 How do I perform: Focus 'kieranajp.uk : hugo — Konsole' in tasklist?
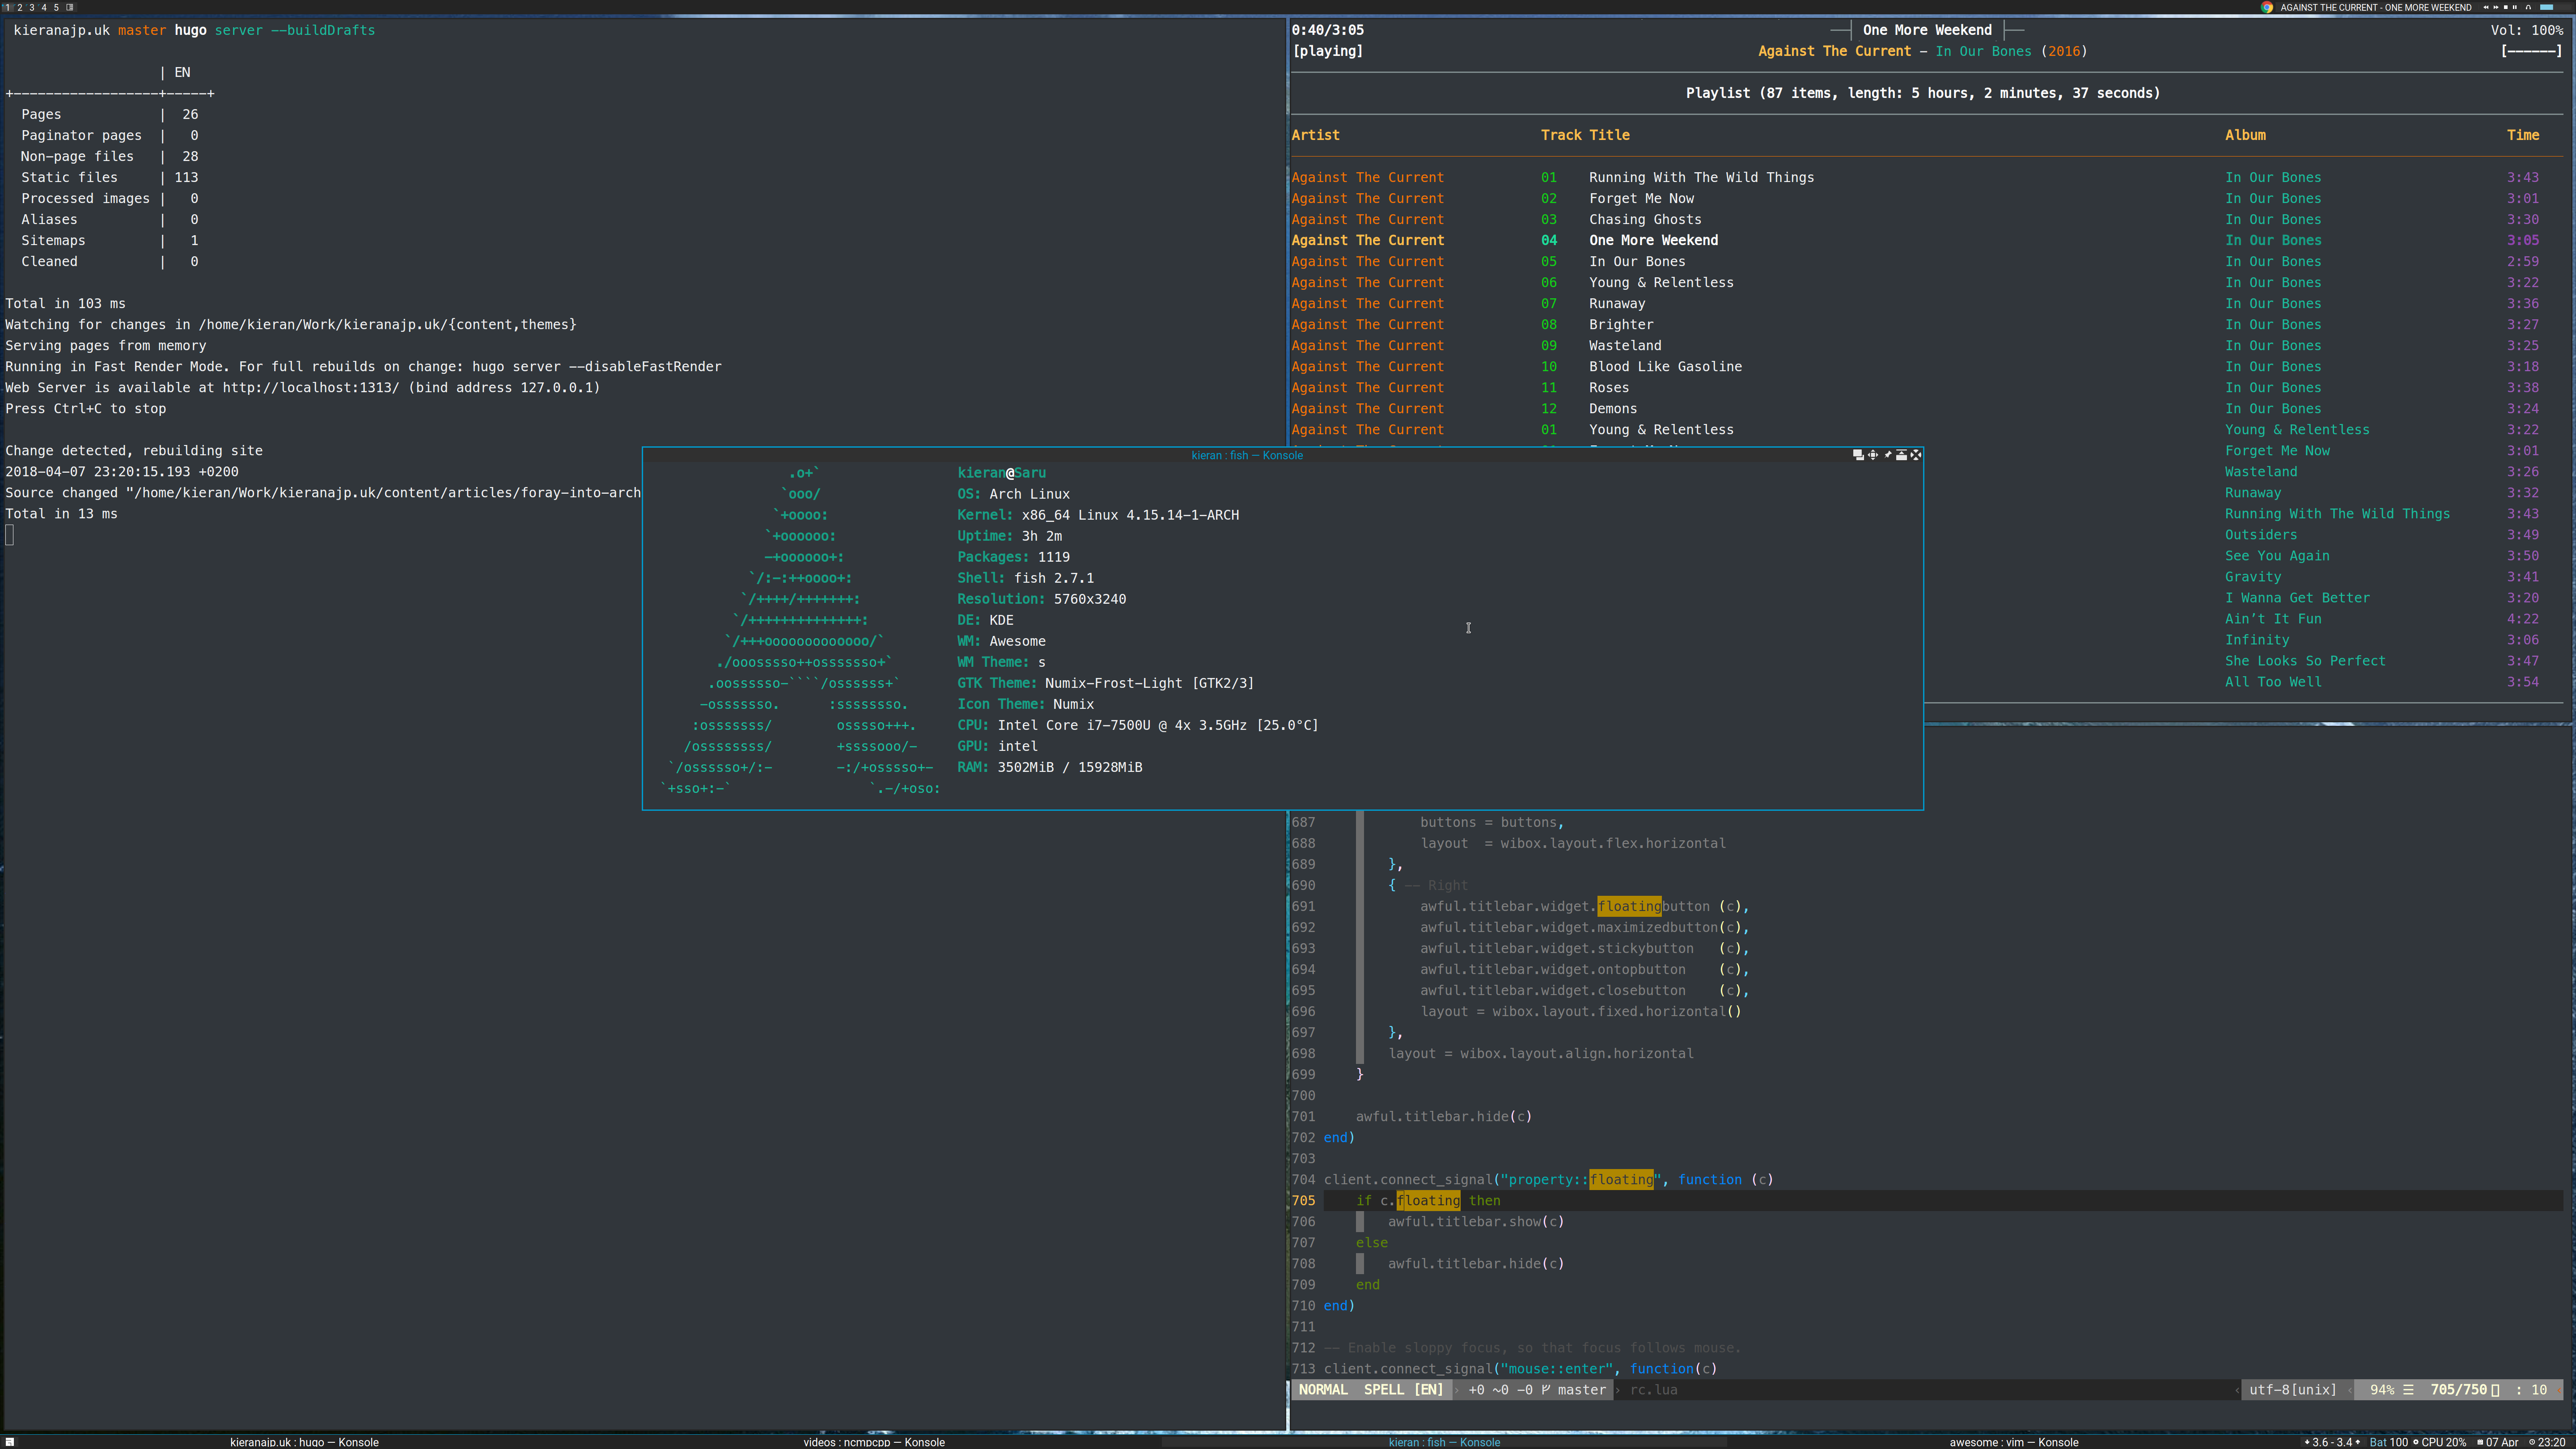304,1442
